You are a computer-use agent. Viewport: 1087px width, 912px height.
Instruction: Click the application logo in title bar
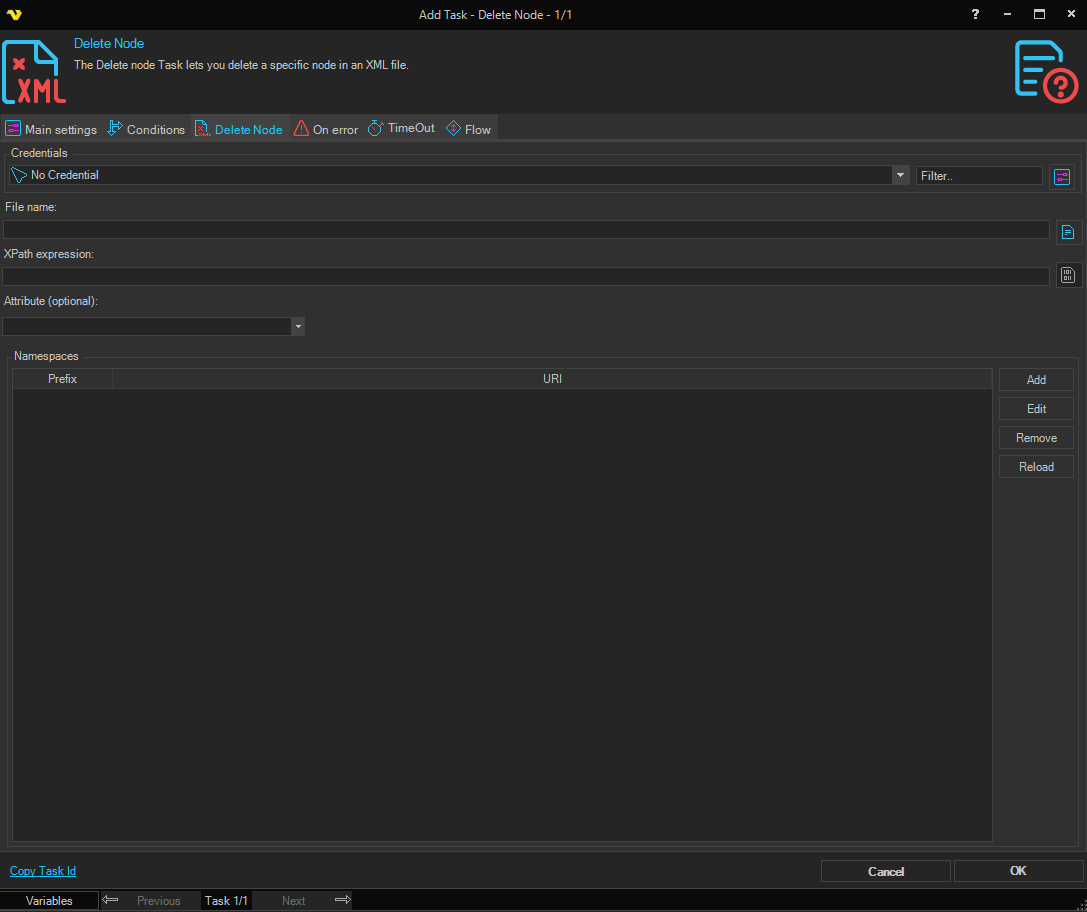coord(14,15)
